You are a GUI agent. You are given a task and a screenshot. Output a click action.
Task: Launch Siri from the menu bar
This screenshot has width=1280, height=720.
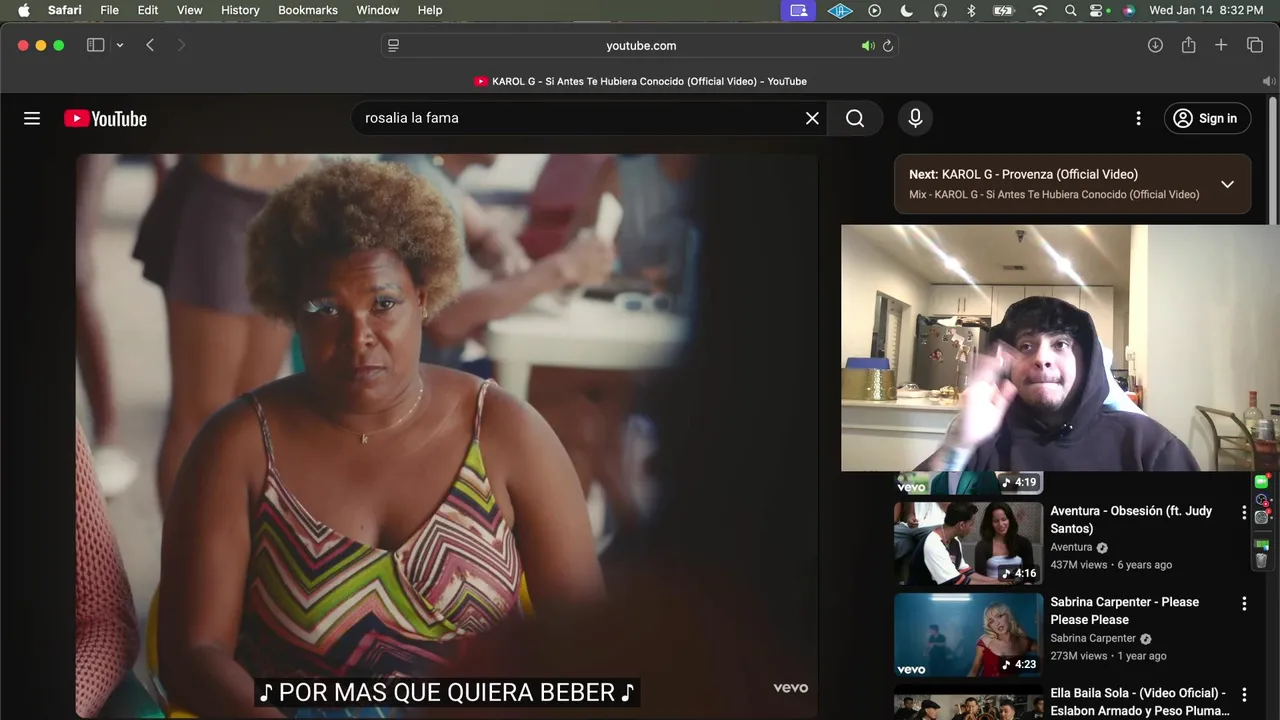pos(1129,10)
